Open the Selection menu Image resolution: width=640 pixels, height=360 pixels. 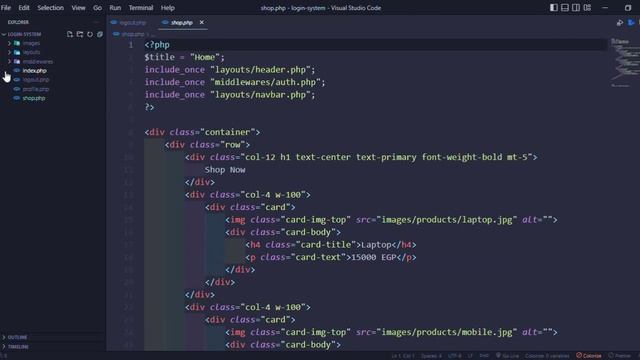[x=51, y=8]
